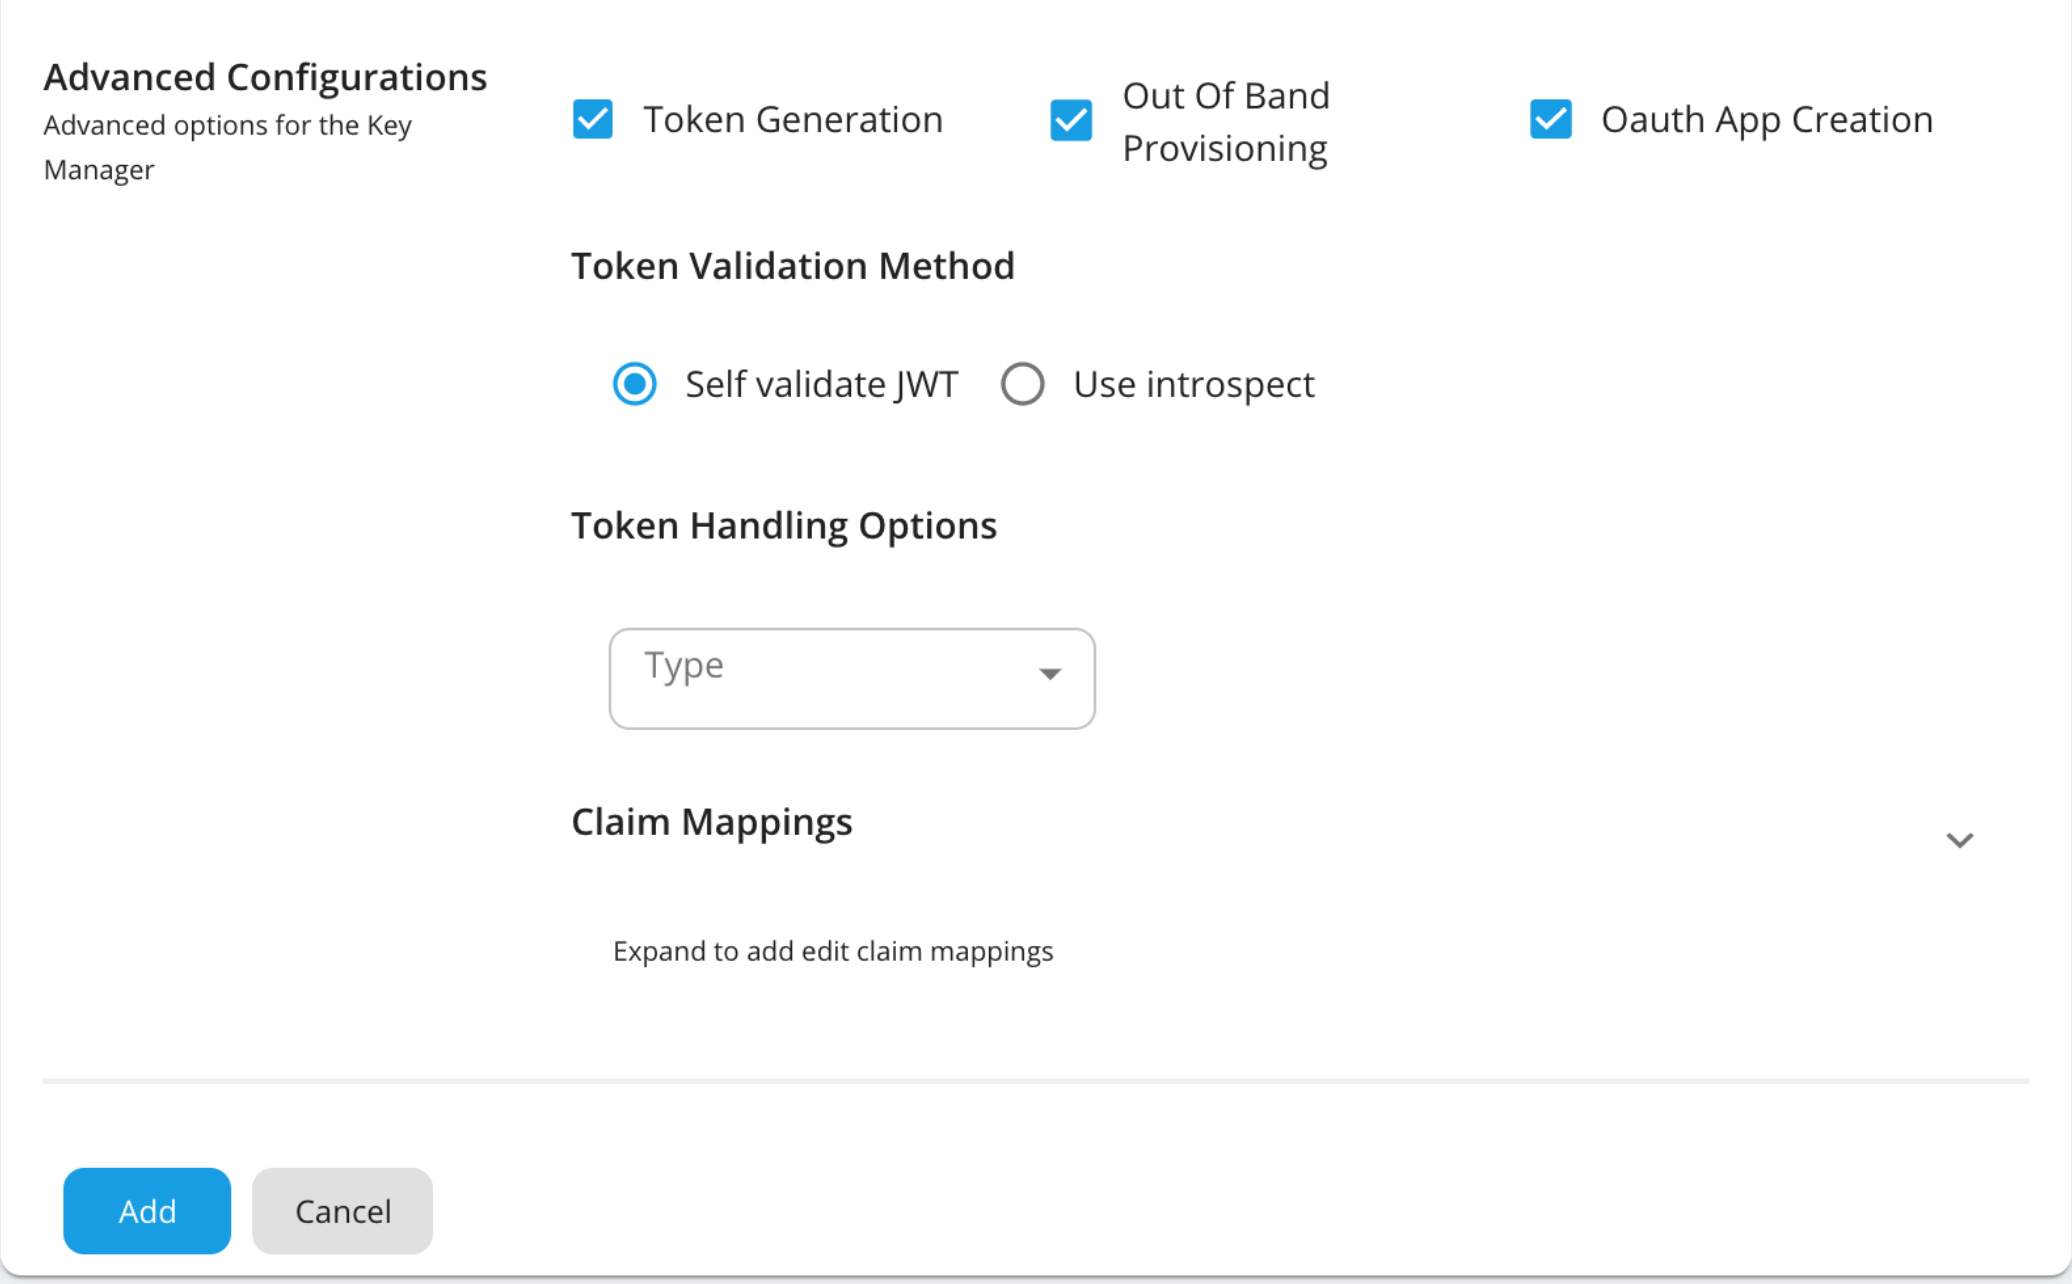Viewport: 2072px width, 1284px height.
Task: Click the Oauth App Creation label
Action: tap(1766, 120)
